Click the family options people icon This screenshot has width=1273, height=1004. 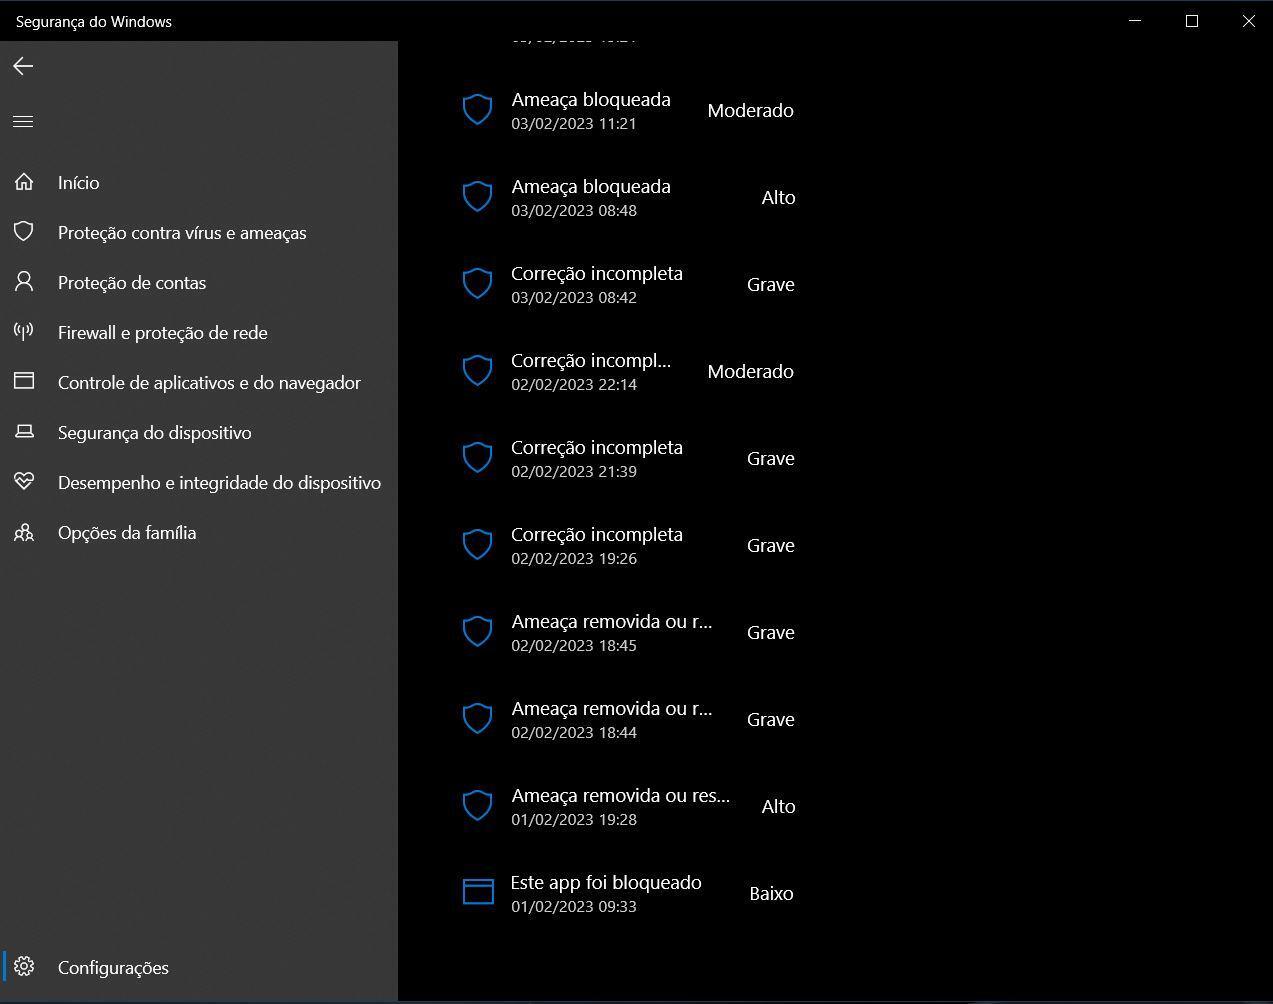click(24, 532)
